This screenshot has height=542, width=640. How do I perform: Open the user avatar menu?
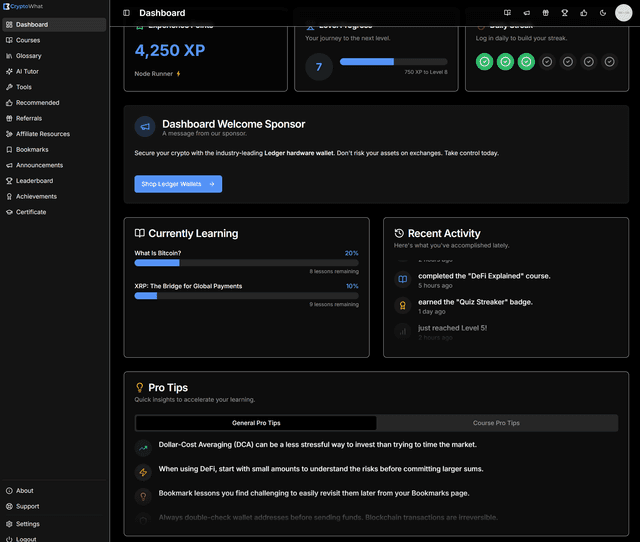point(623,13)
